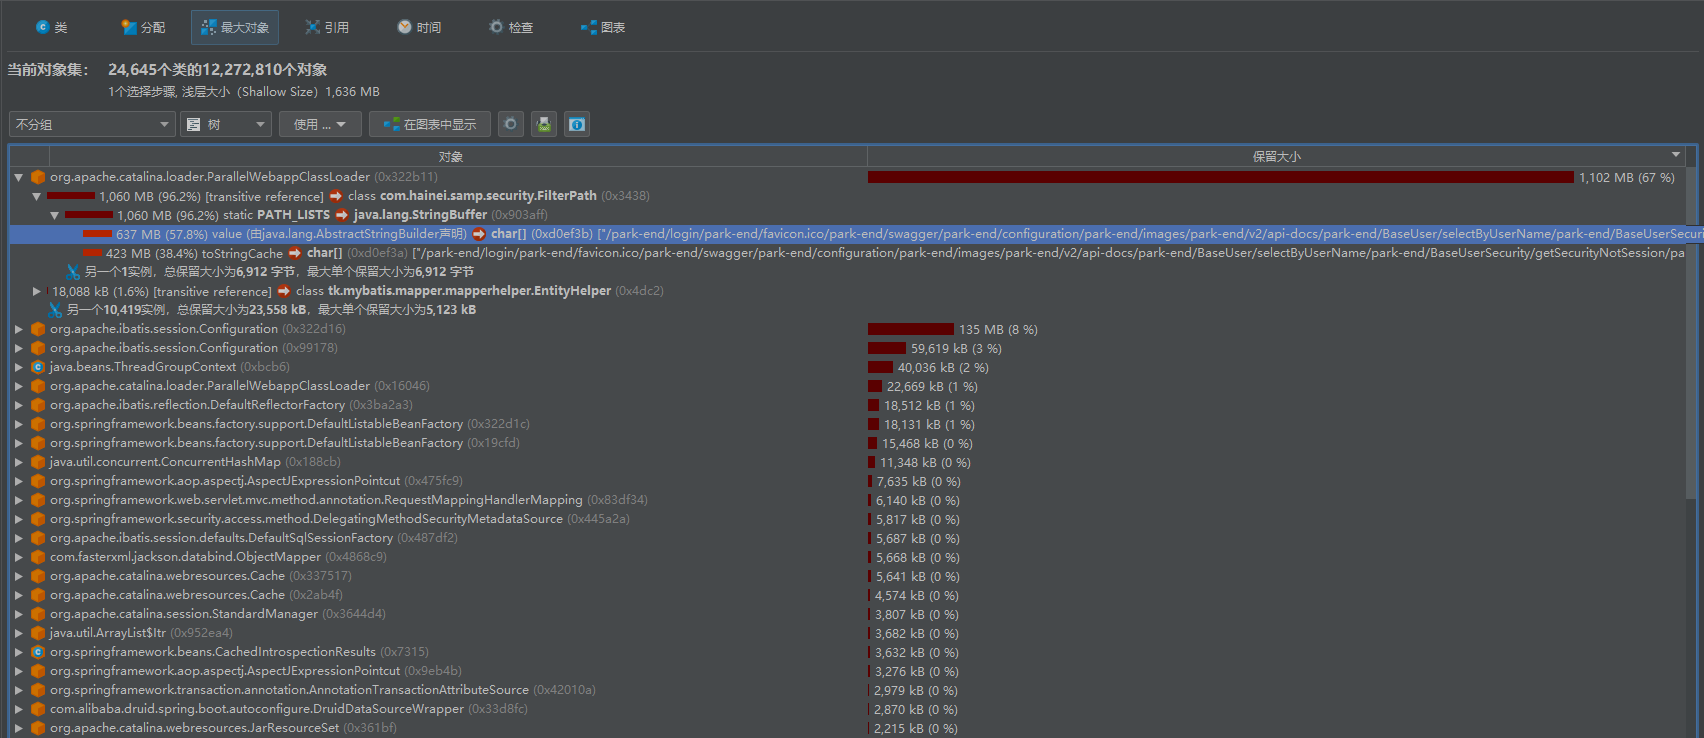Click the arrow icon before tk.mybatis EntityHelper

284,291
